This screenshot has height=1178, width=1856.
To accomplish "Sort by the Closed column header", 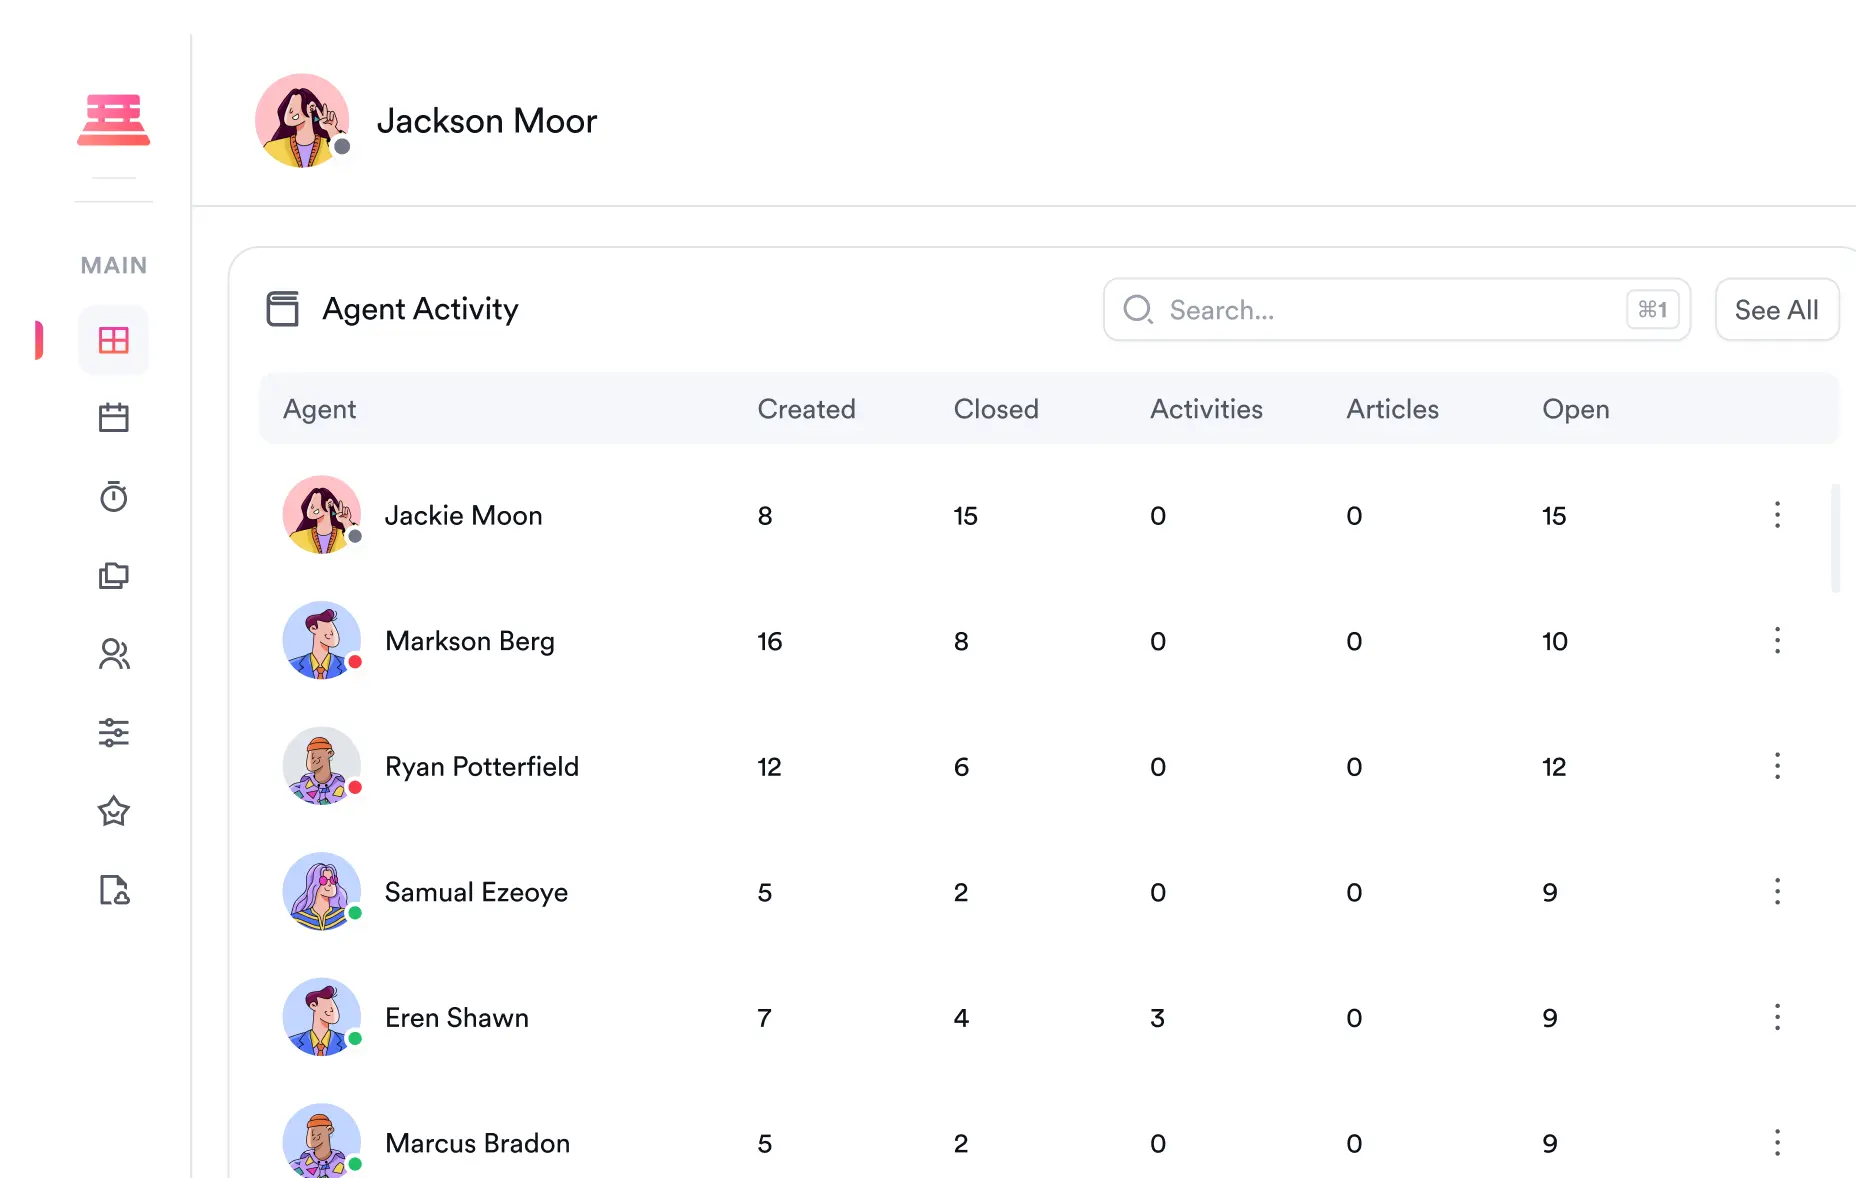I will (996, 409).
